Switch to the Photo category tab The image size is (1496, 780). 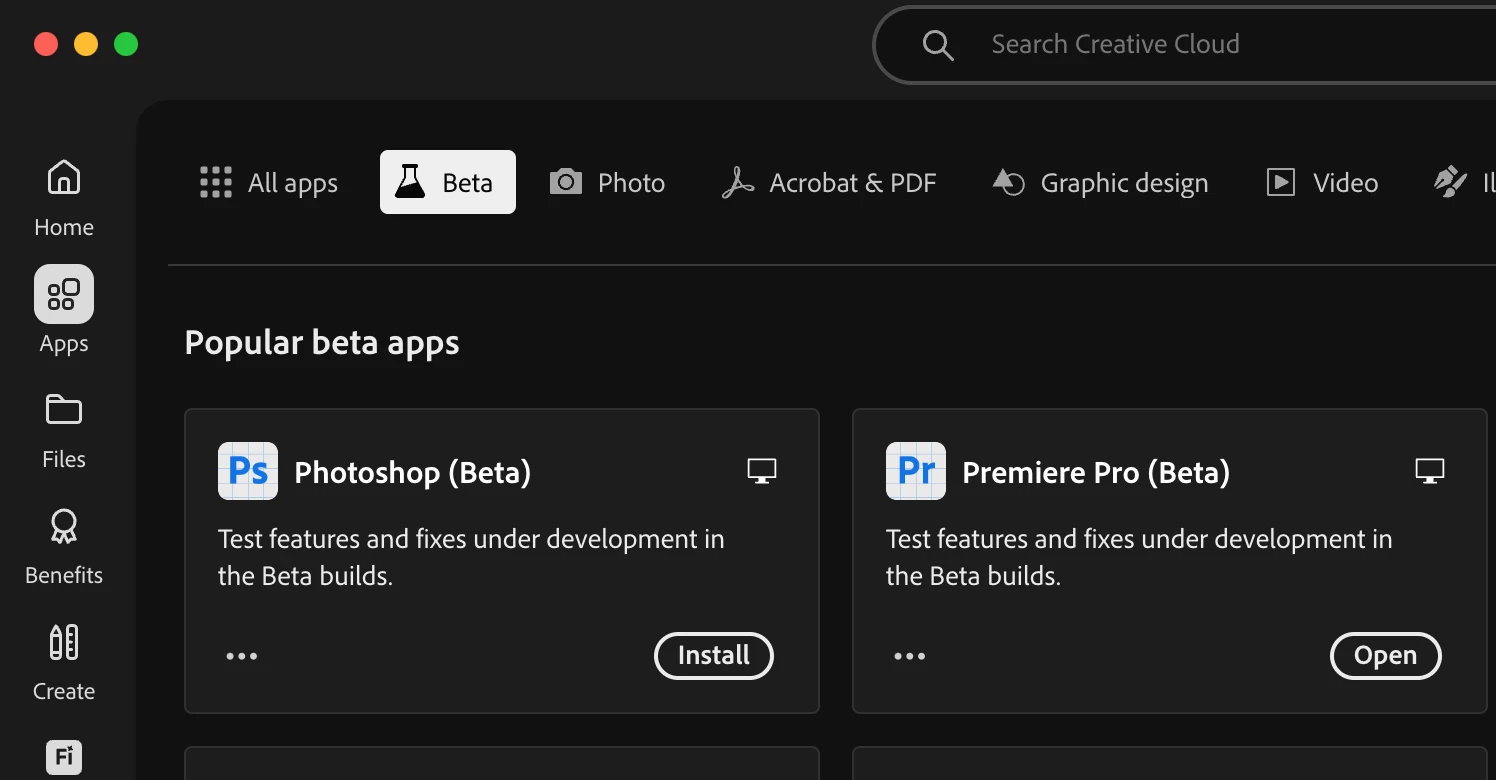[607, 183]
